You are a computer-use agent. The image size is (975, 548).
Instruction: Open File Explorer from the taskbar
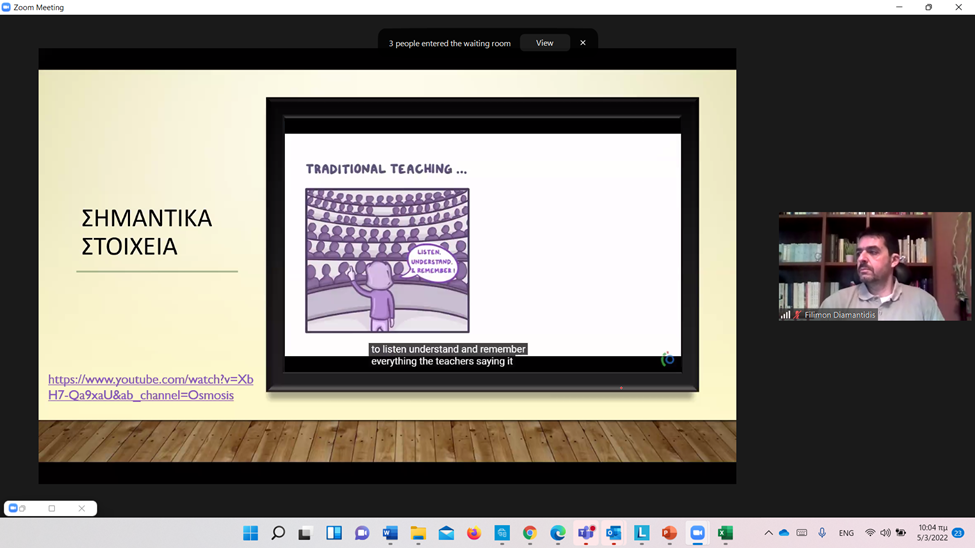coord(418,533)
